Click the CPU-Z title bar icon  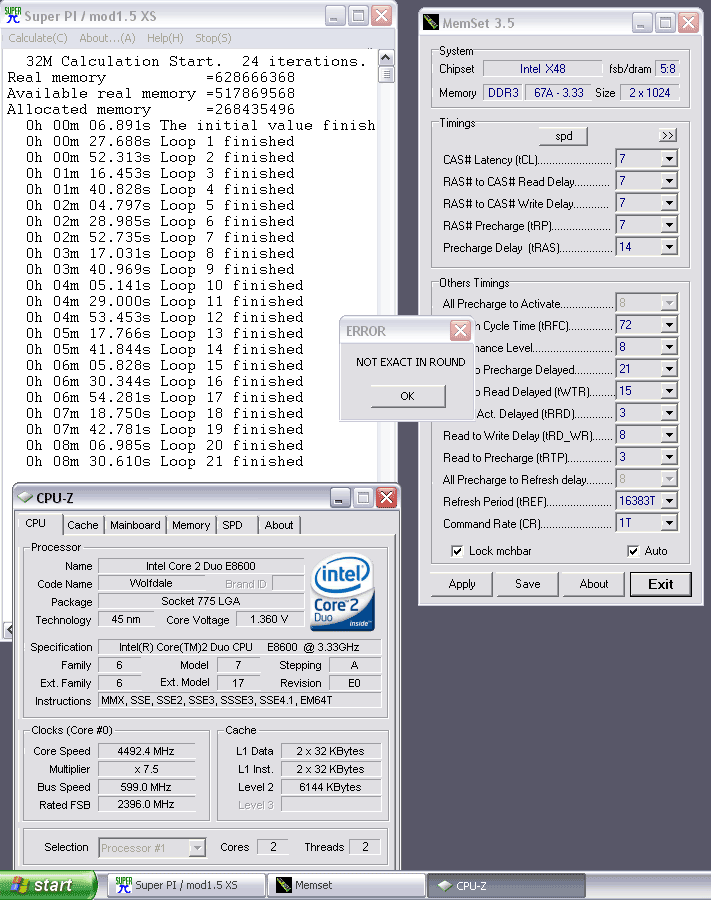[25, 497]
